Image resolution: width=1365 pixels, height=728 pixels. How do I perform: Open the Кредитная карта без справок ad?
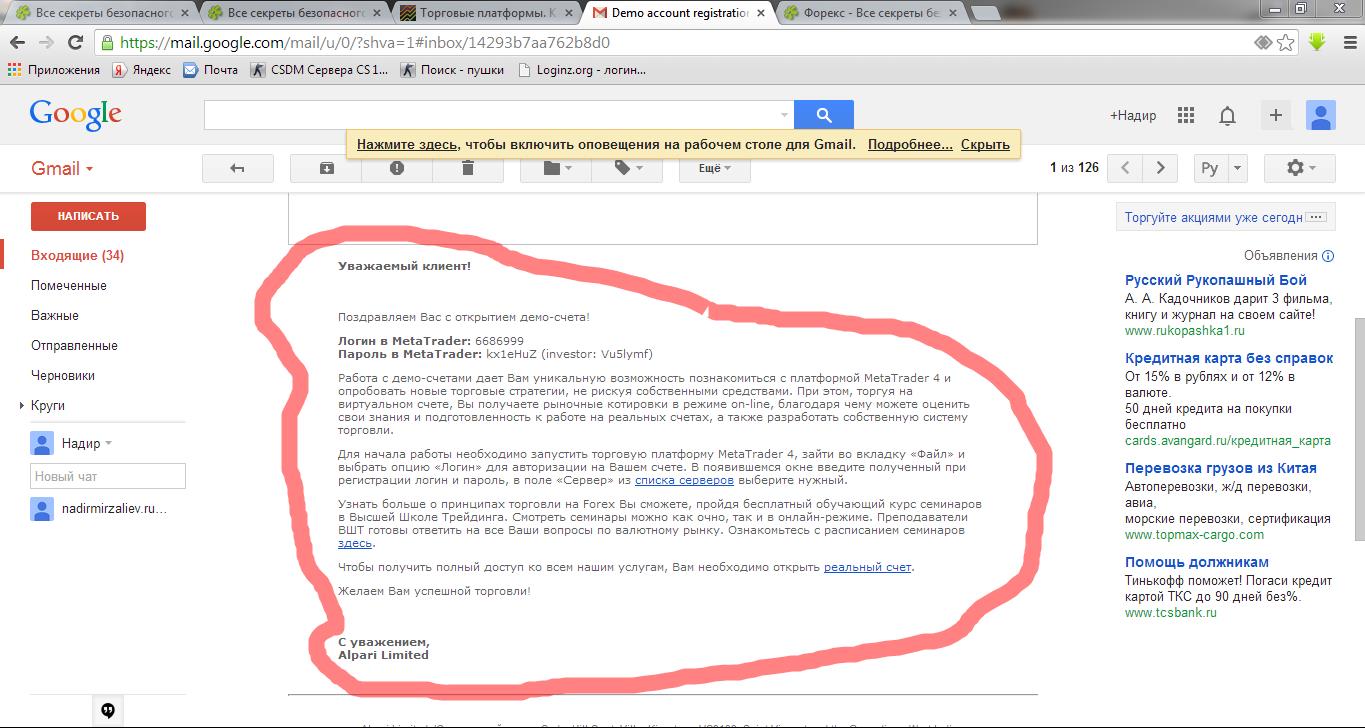[1229, 358]
